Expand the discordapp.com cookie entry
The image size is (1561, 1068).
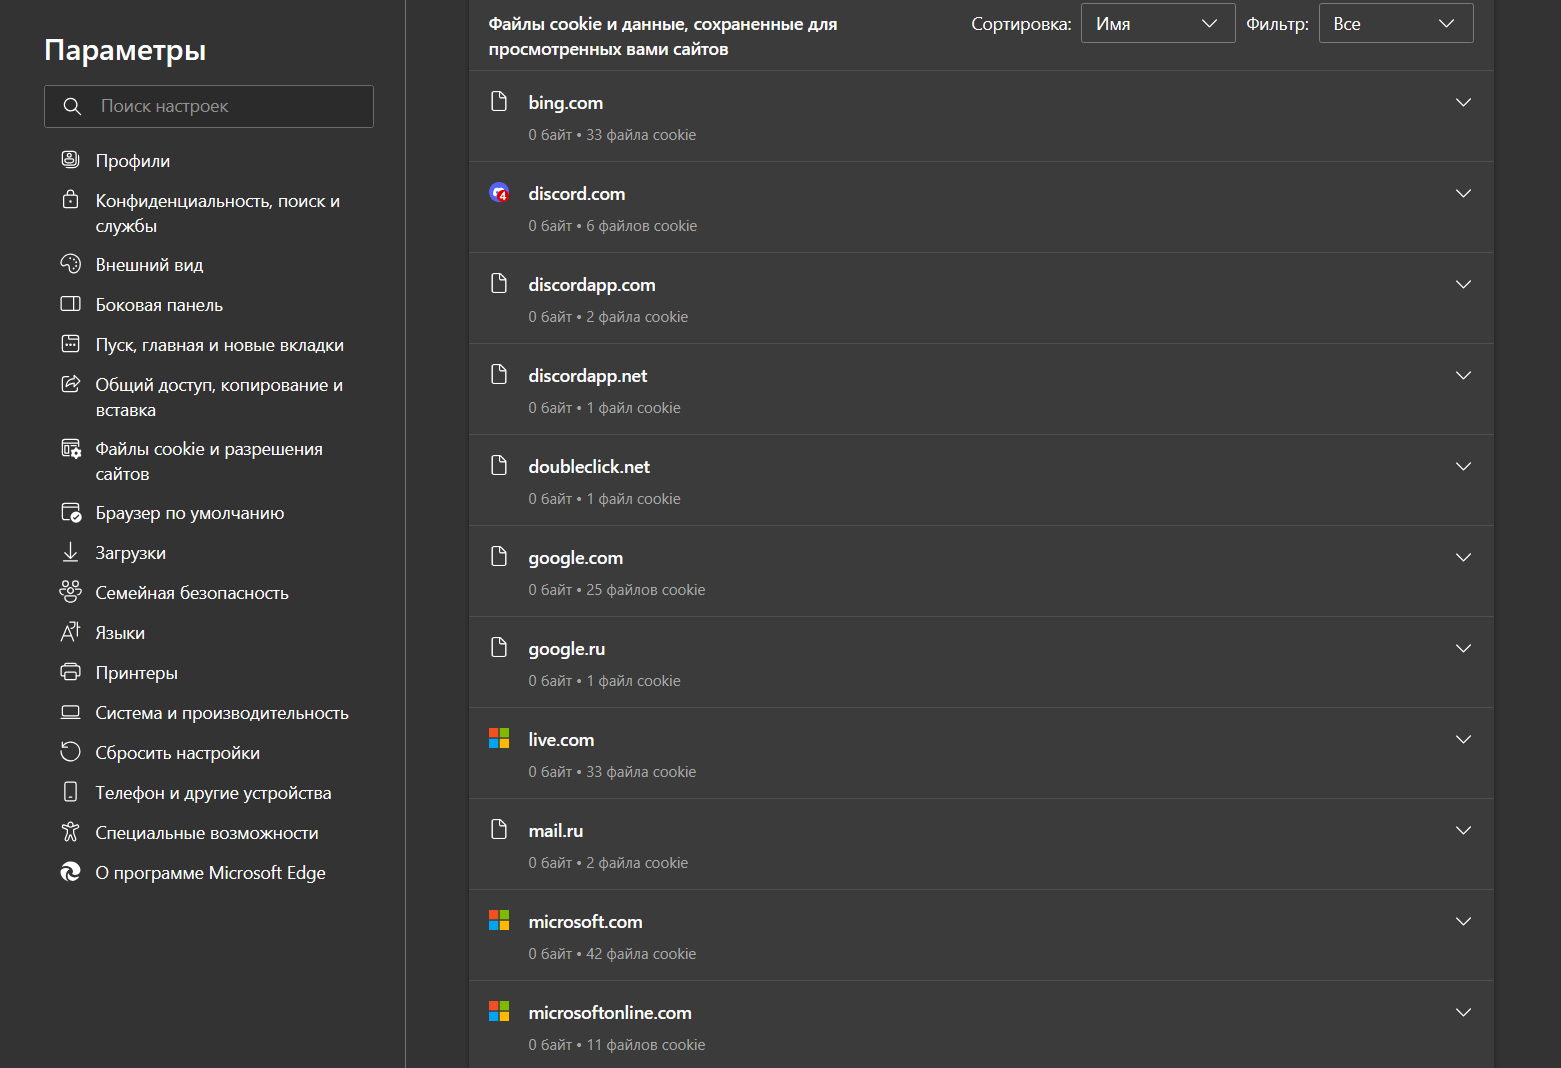coord(1463,284)
